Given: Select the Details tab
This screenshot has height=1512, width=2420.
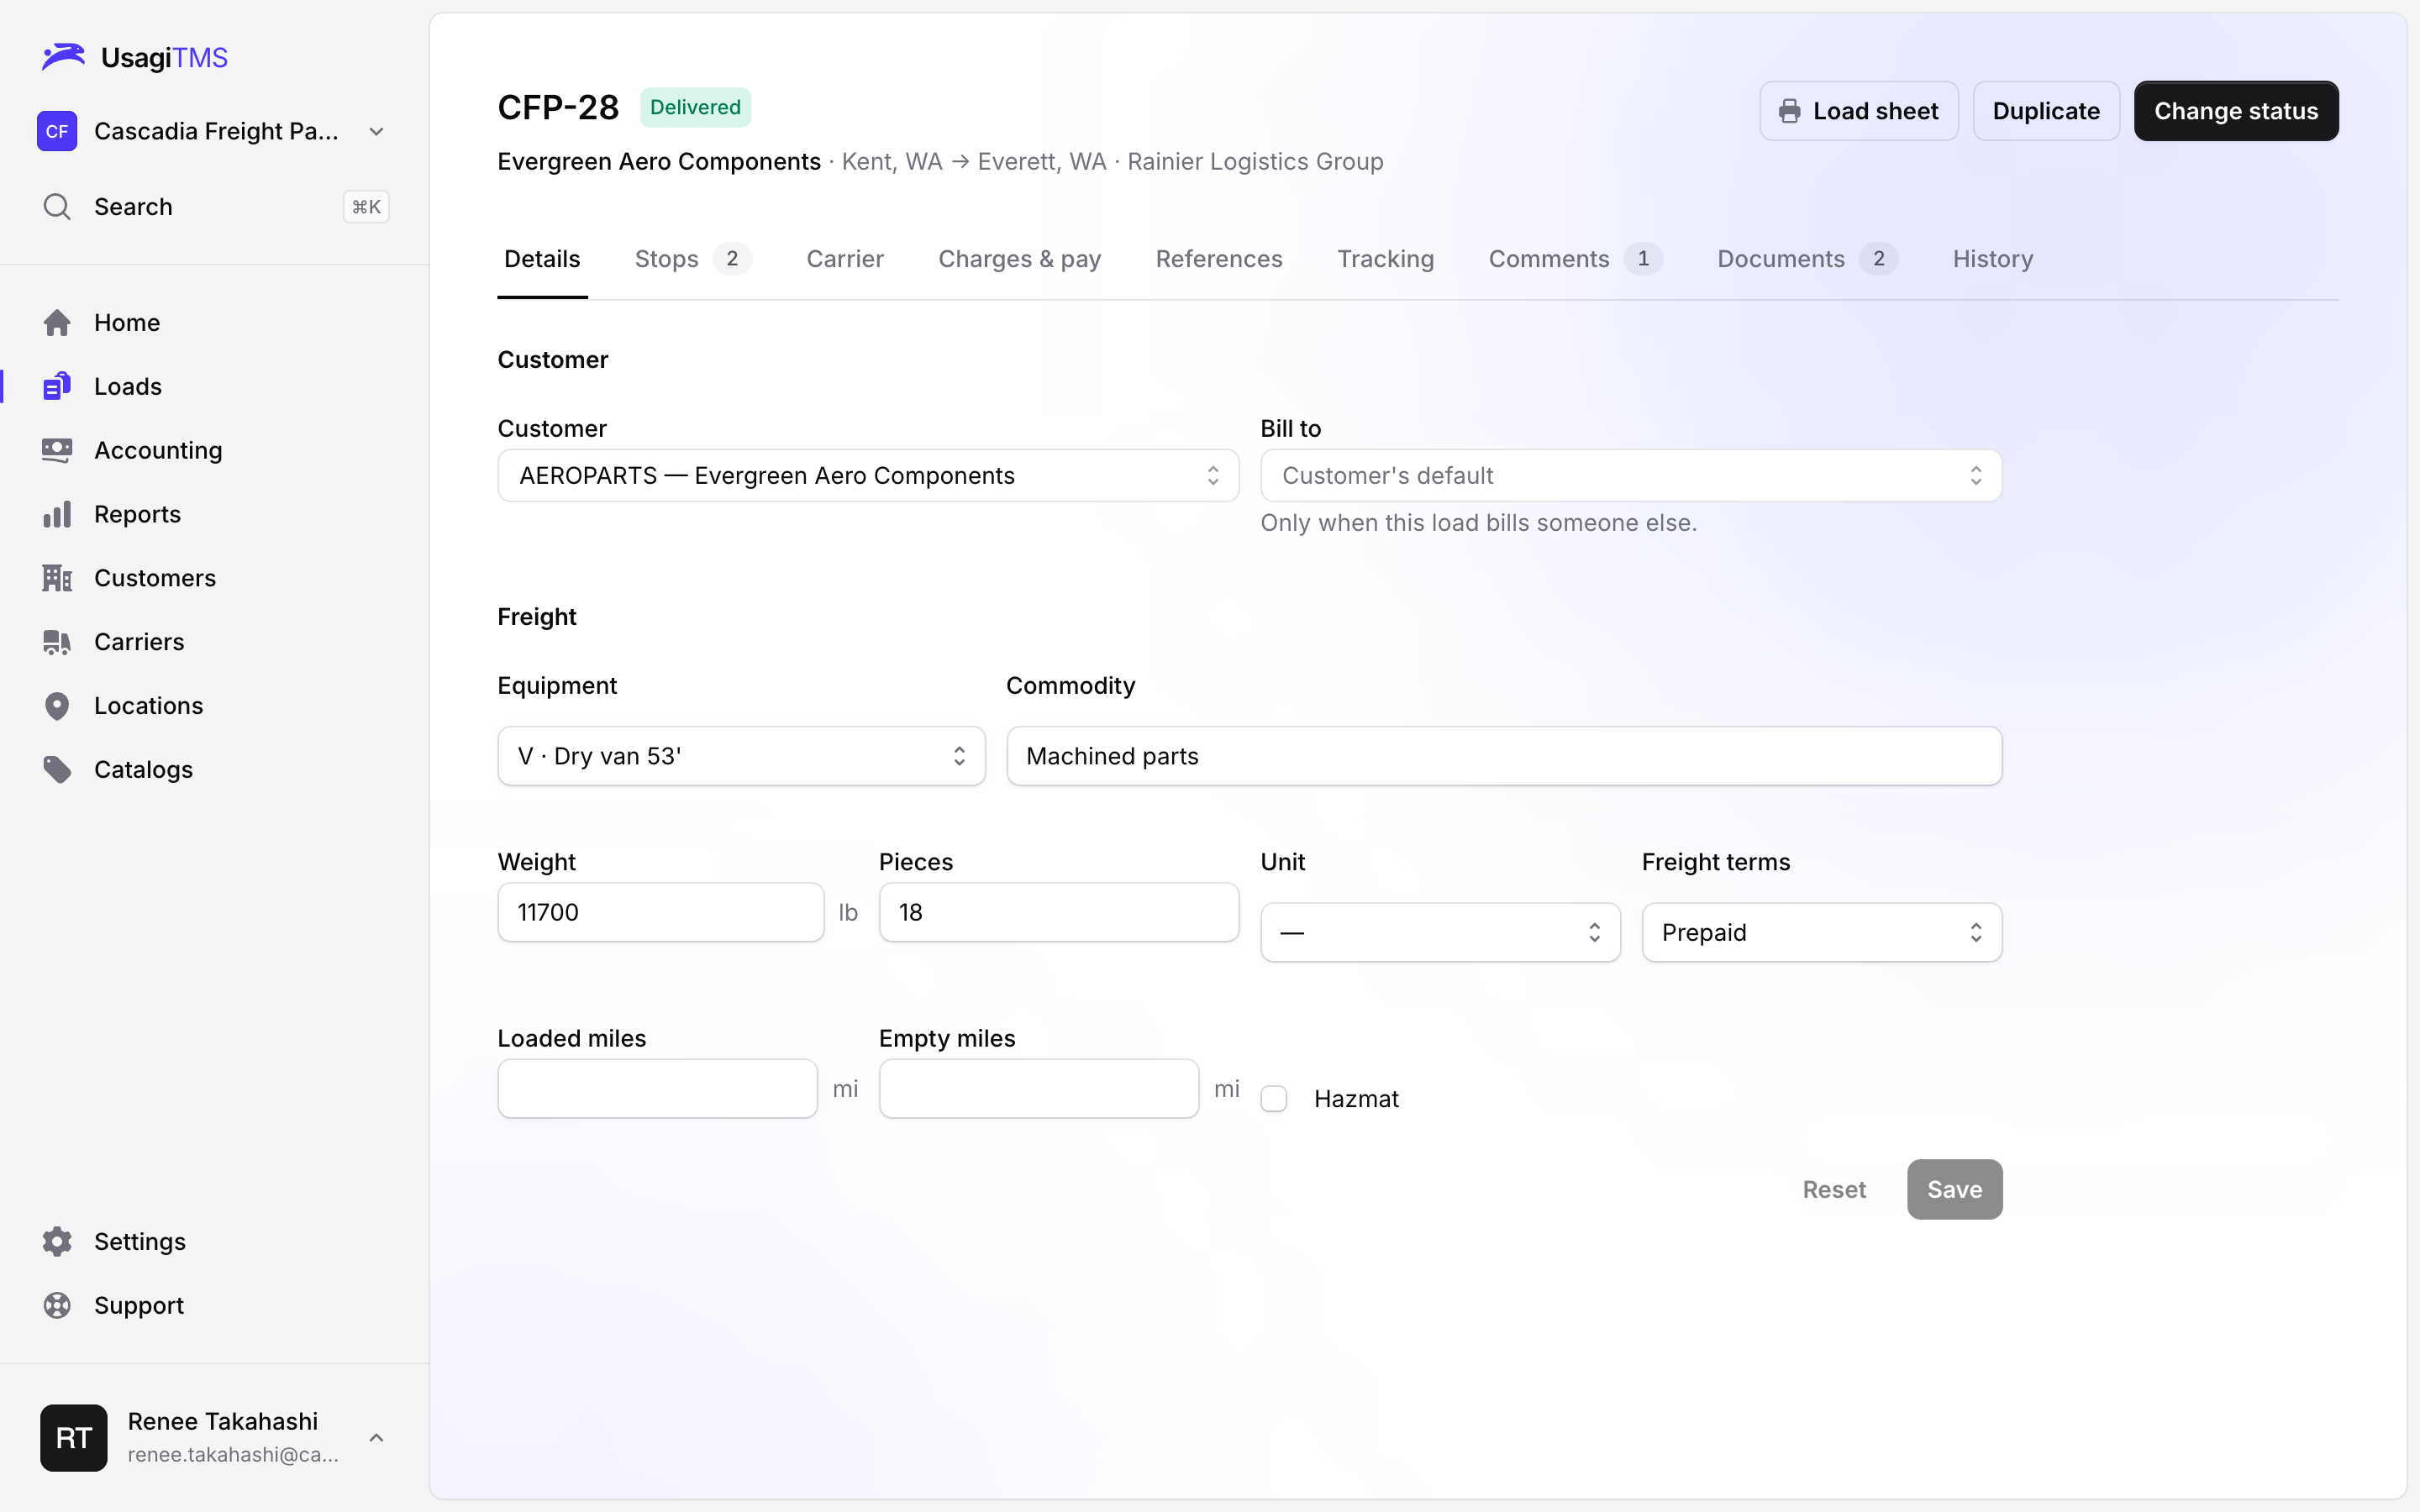Looking at the screenshot, I should (542, 259).
